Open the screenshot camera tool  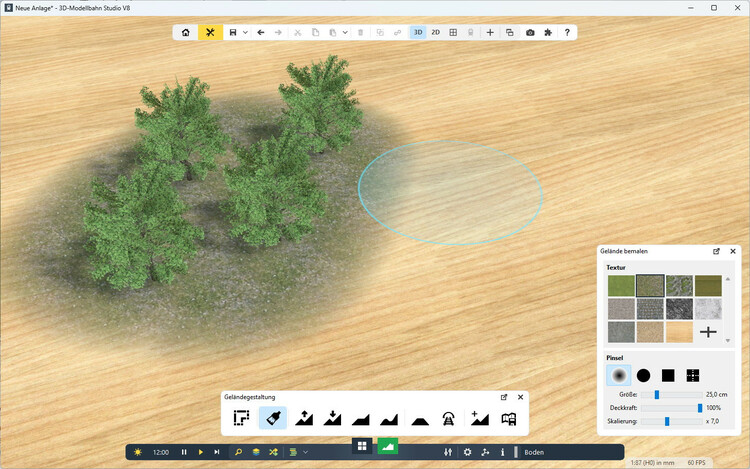pyautogui.click(x=530, y=32)
